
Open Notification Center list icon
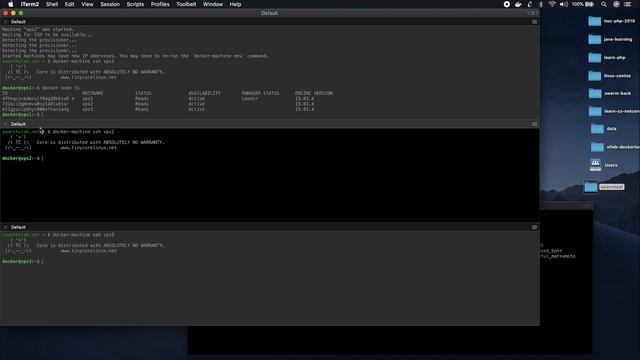628,4
